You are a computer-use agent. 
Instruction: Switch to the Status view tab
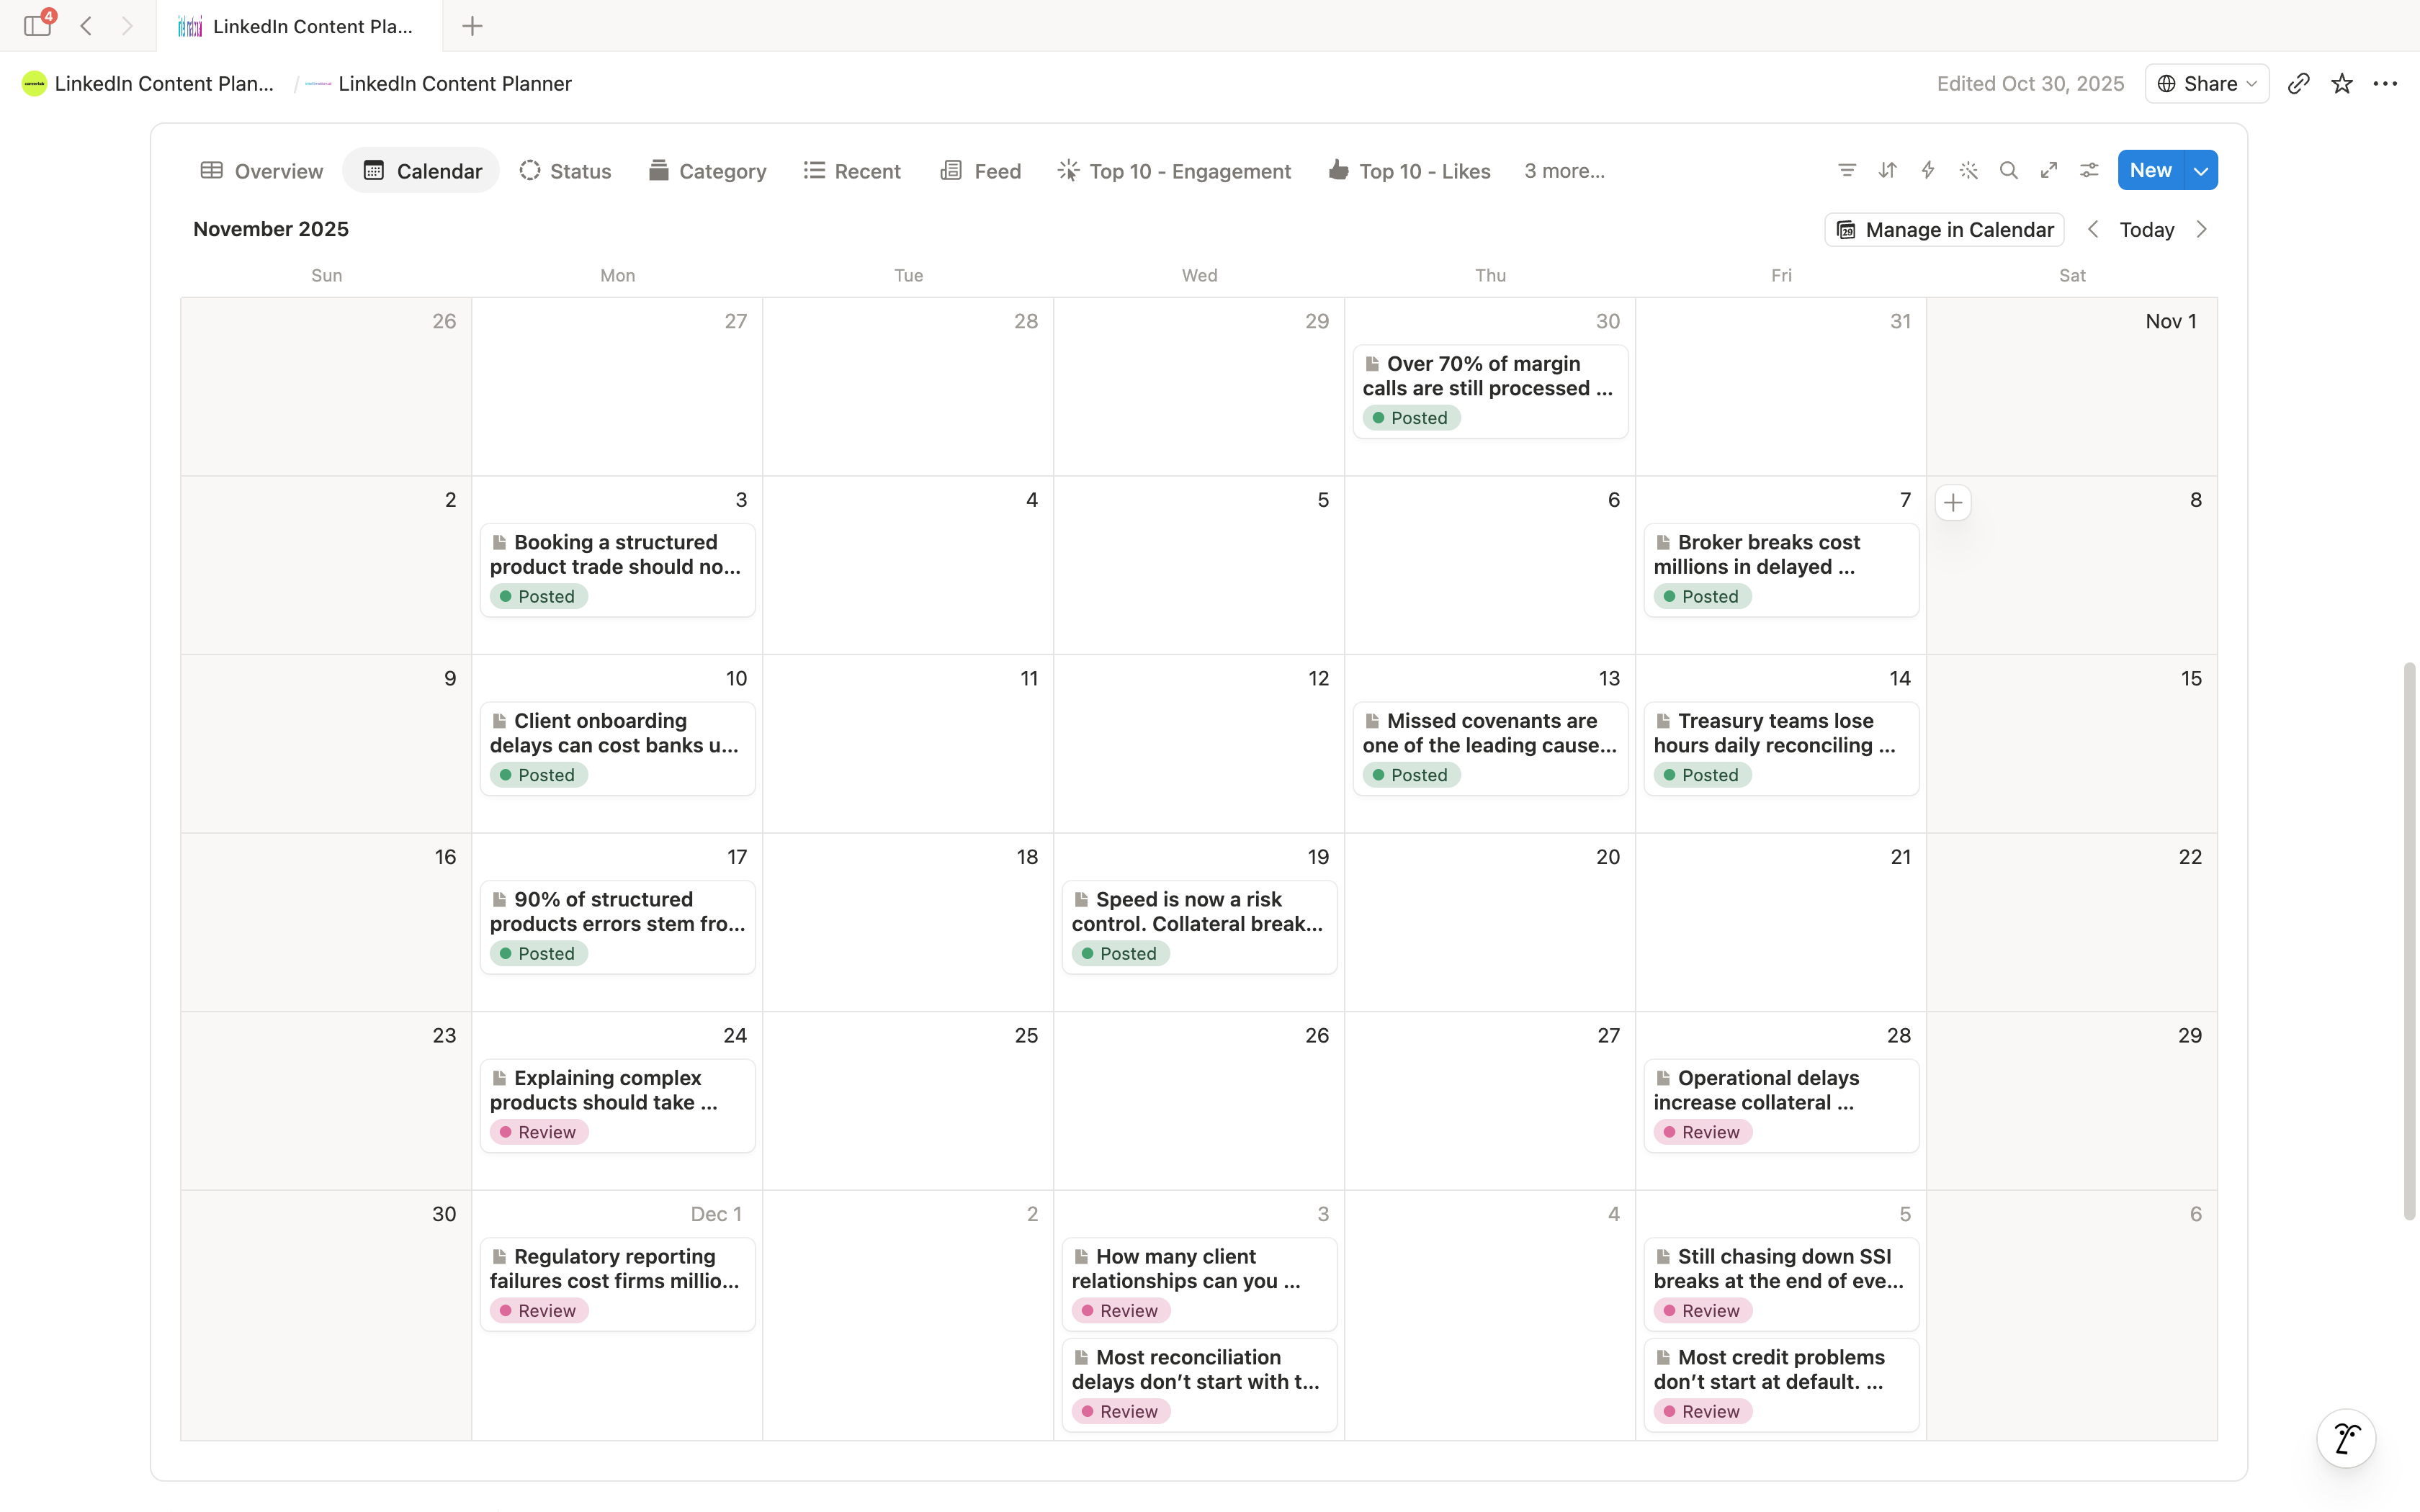point(565,171)
